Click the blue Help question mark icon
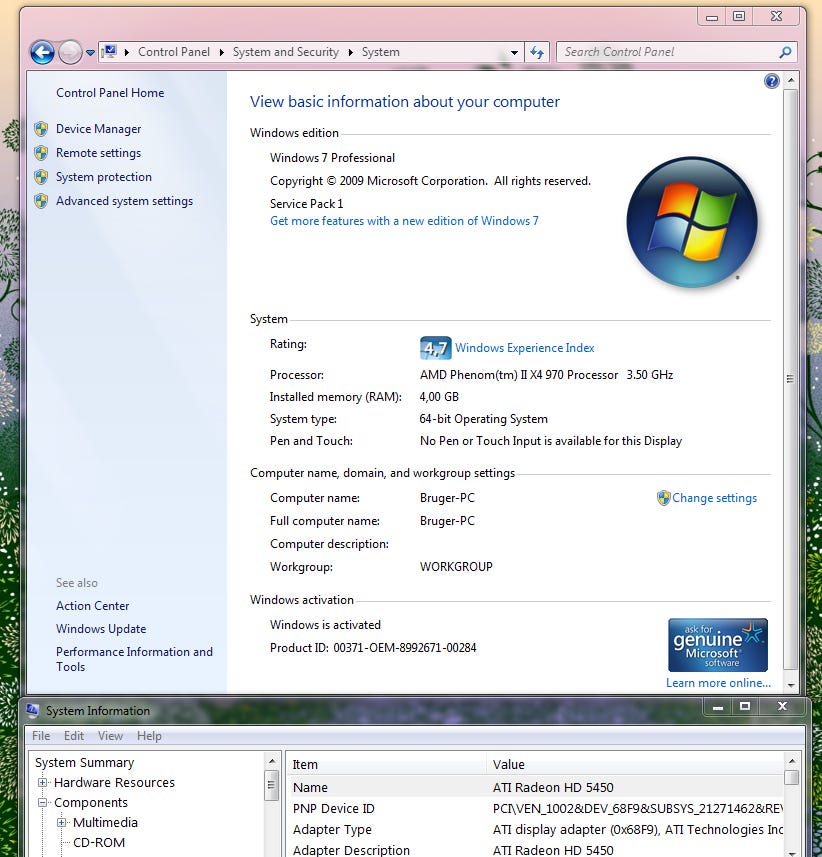Screen dimensions: 822x857 click(772, 82)
